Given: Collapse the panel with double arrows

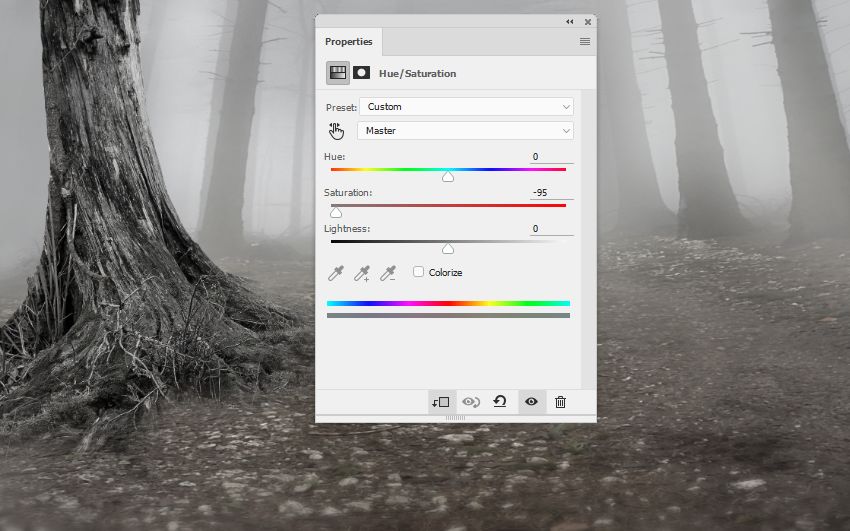Looking at the screenshot, I should point(570,22).
